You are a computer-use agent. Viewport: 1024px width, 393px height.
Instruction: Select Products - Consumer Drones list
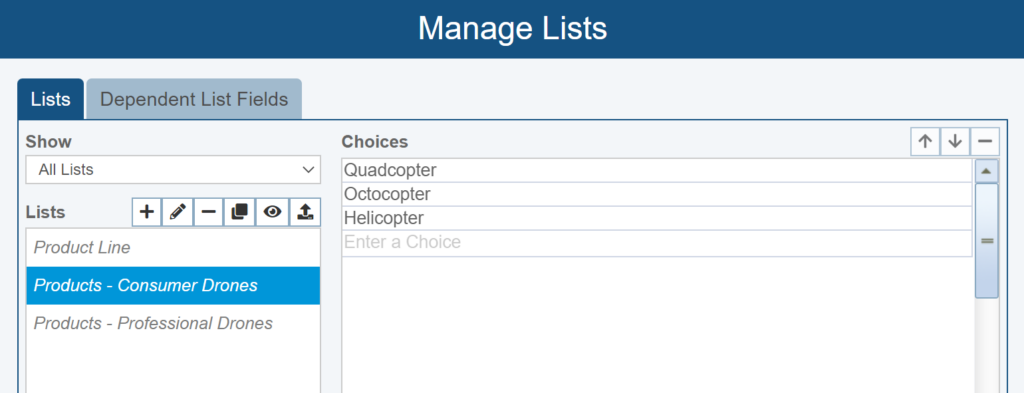(173, 285)
